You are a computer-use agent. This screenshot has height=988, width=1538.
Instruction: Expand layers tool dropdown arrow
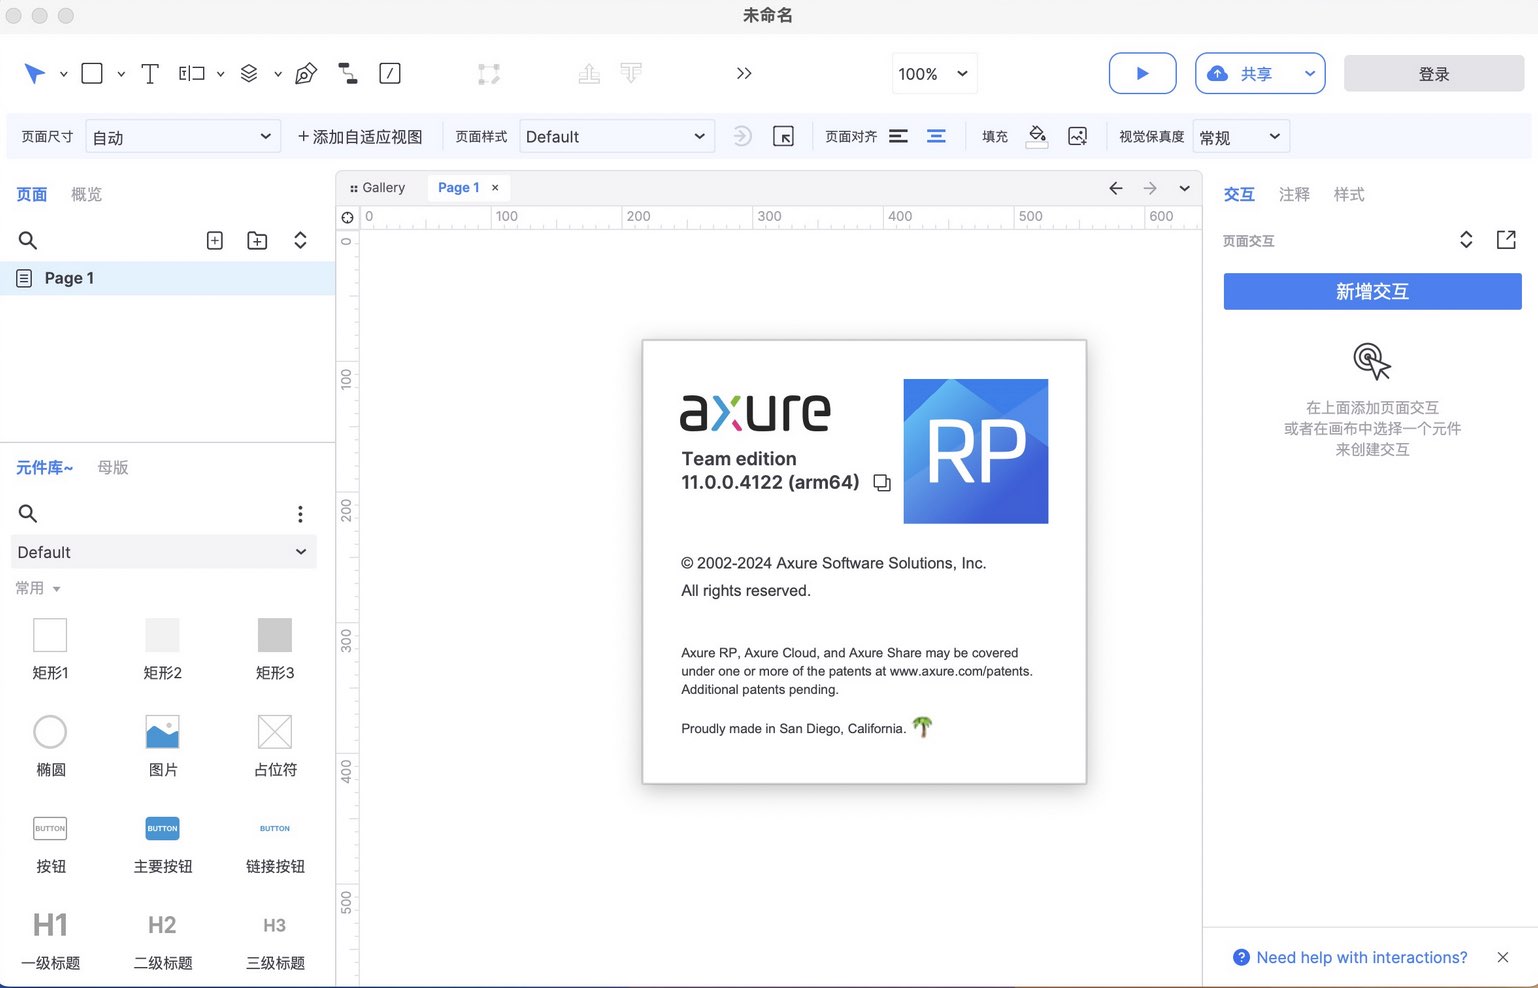[x=277, y=74]
